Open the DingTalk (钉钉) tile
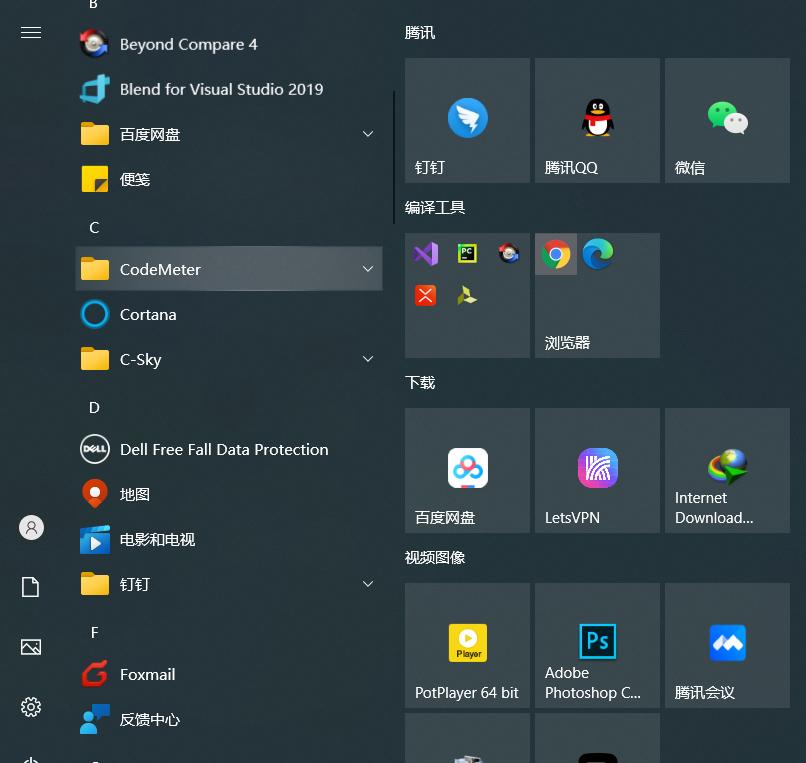Viewport: 806px width, 763px height. 467,121
